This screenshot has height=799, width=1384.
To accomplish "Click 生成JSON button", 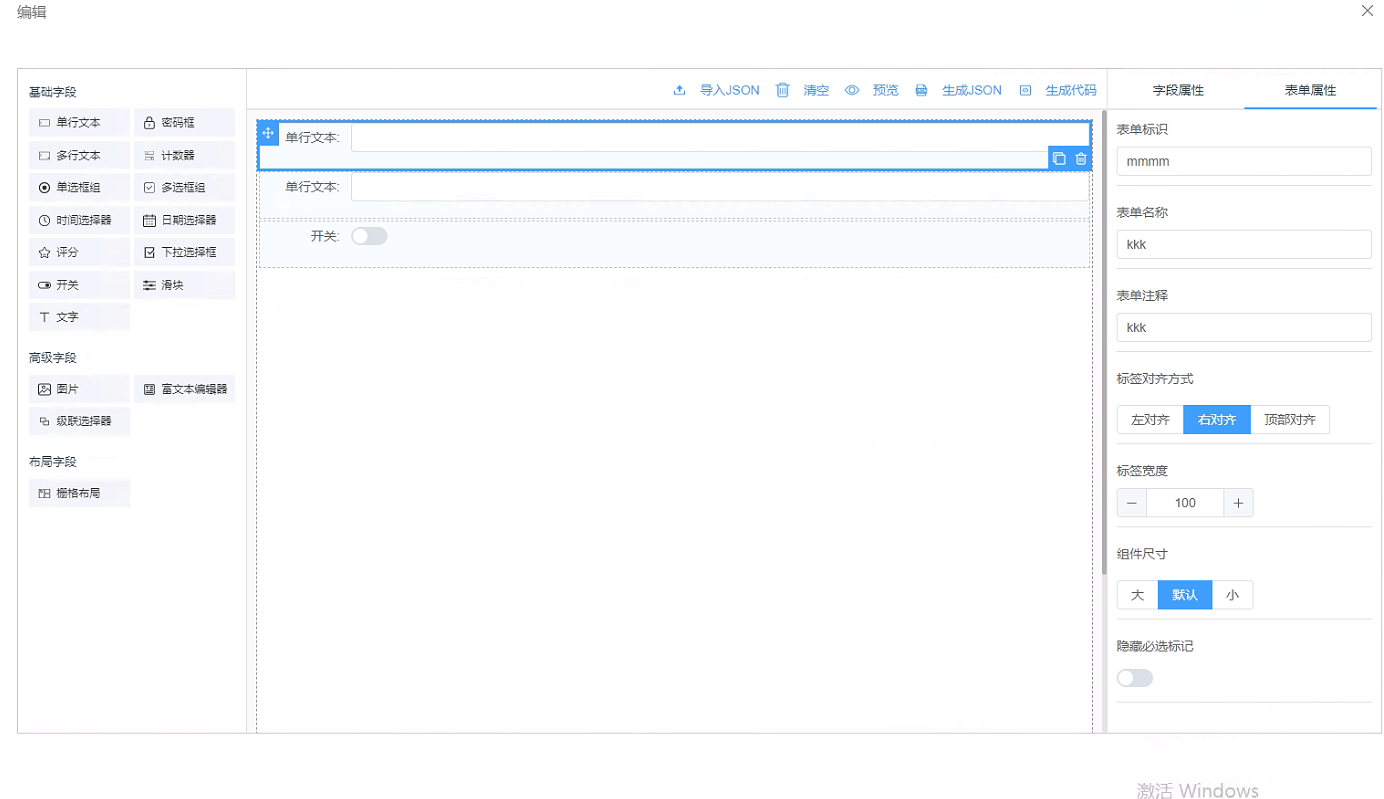I will (958, 90).
